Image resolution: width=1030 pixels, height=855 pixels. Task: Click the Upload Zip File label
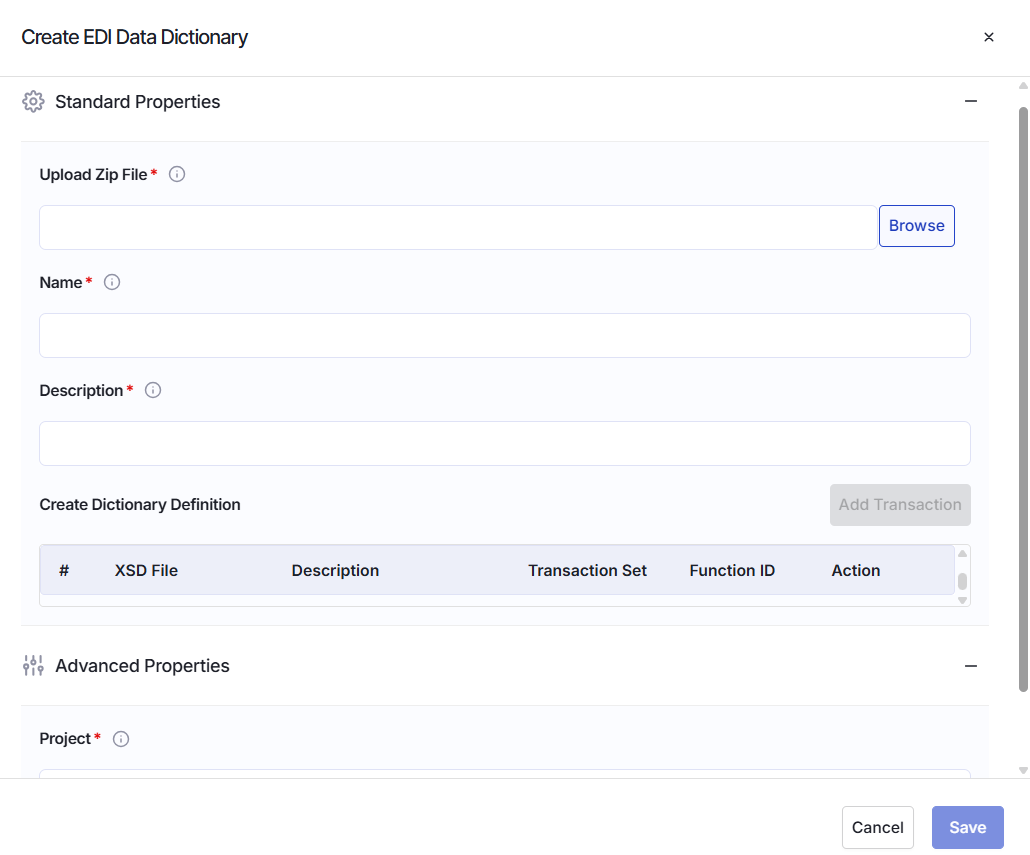(x=93, y=175)
